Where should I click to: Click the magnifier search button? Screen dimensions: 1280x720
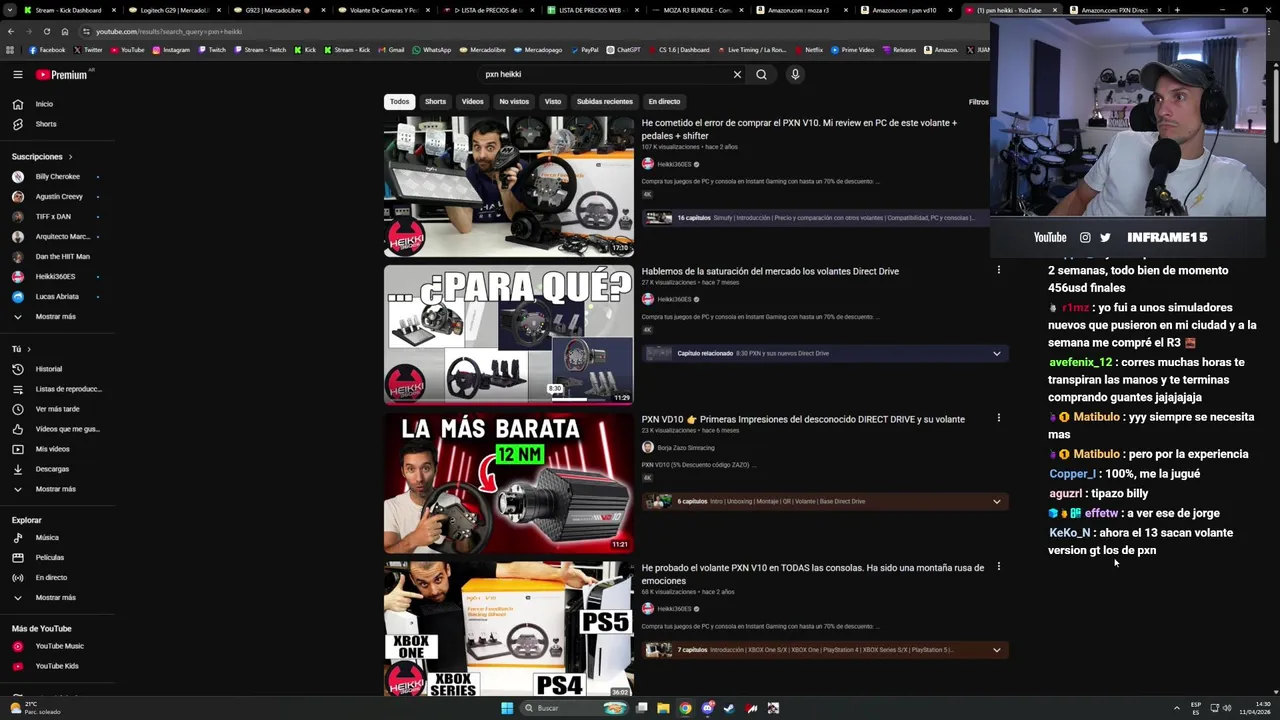(761, 74)
